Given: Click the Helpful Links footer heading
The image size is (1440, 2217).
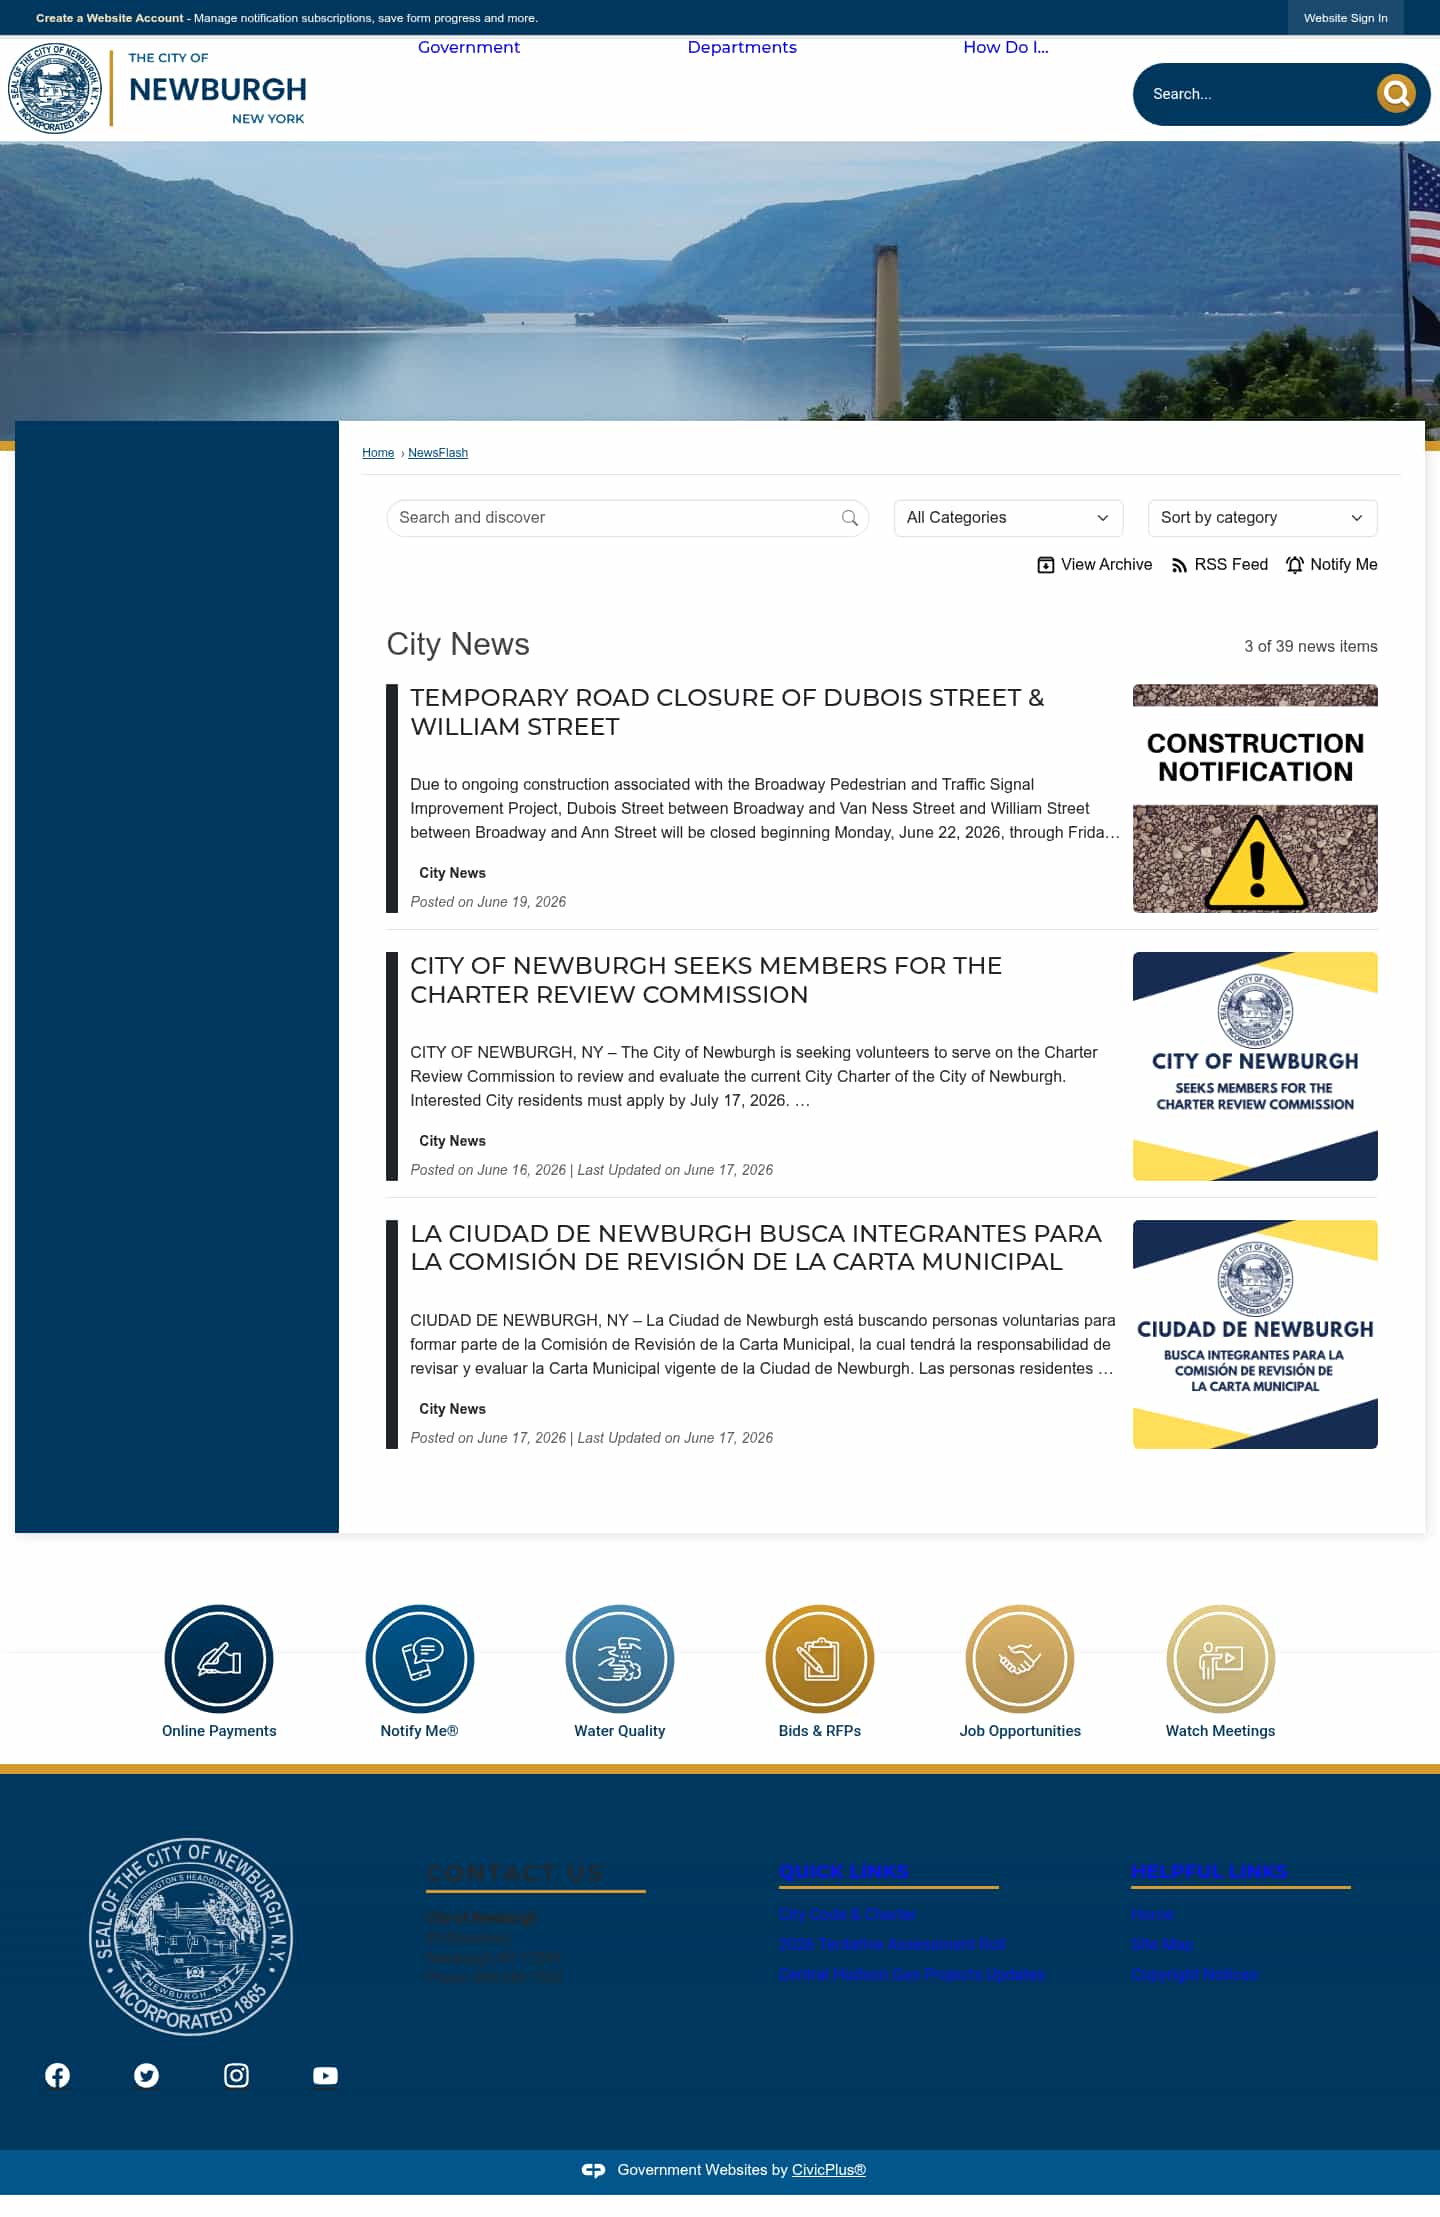Looking at the screenshot, I should (1209, 1871).
